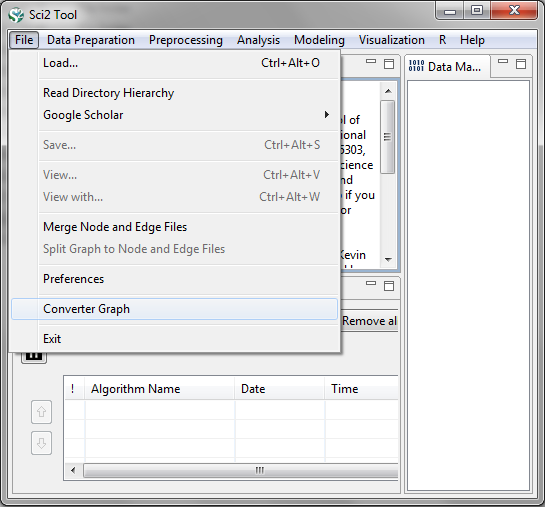The width and height of the screenshot is (545, 507).
Task: Click the scheduler pause button
Action: tap(34, 357)
